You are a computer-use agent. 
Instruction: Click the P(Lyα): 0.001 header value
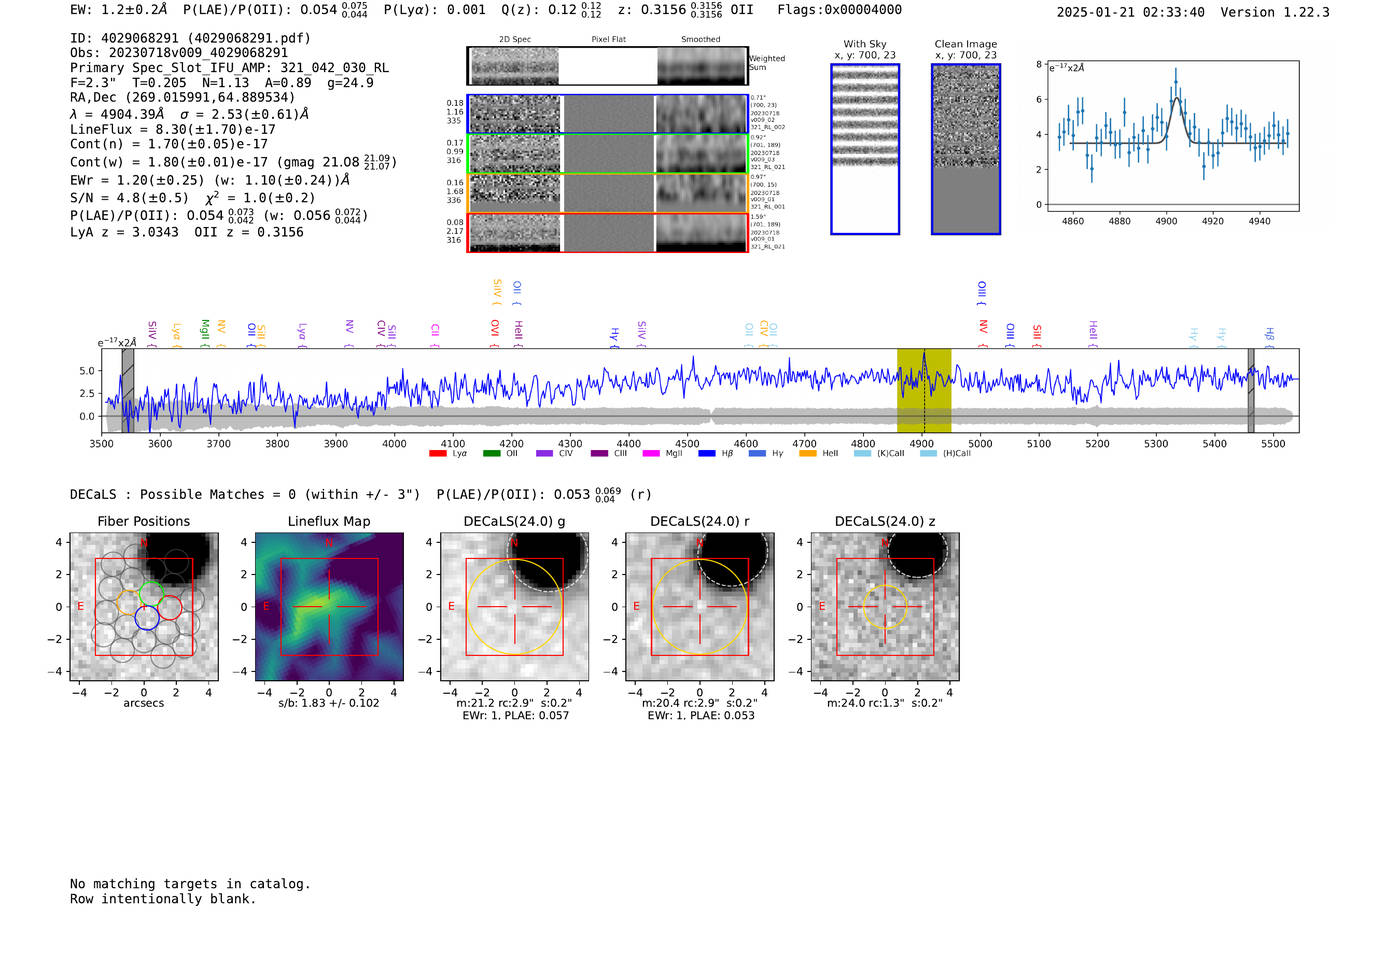tap(434, 10)
